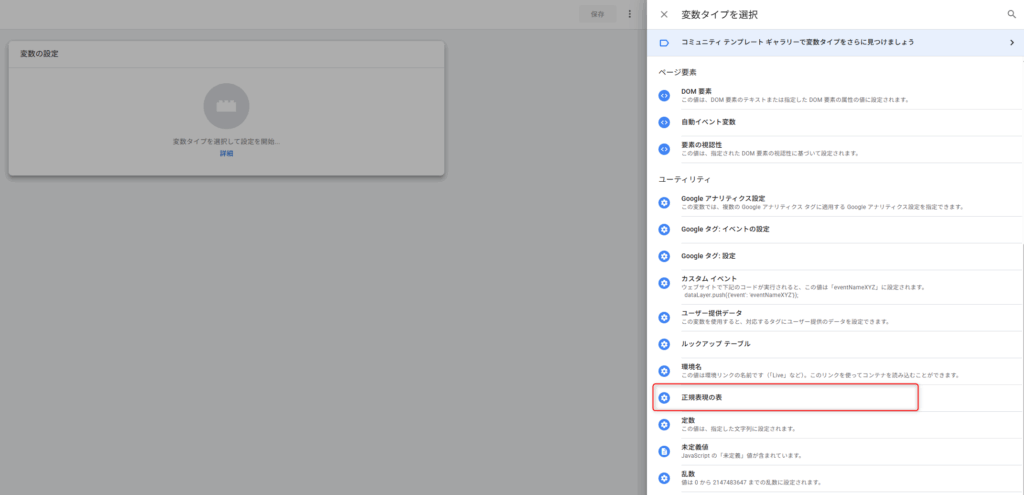Select ルックアップ テーブル variable type
The image size is (1024, 495).
pyautogui.click(x=715, y=344)
